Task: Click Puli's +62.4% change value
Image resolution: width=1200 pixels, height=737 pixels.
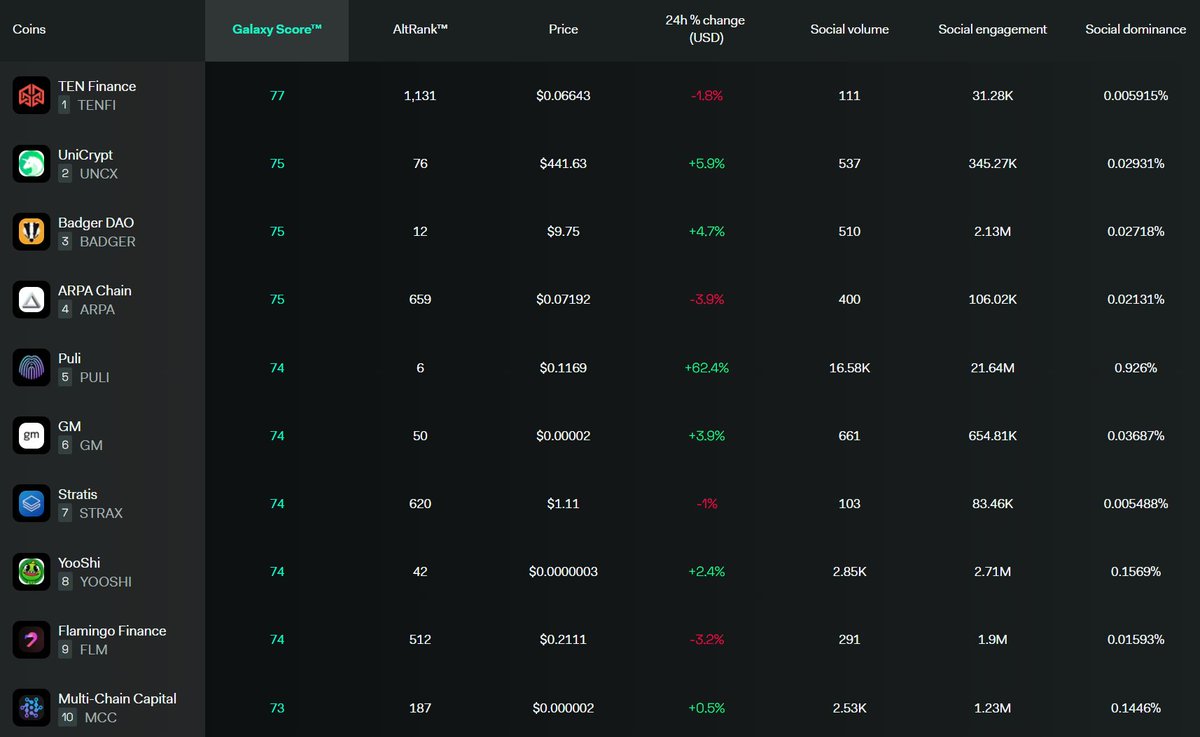Action: (706, 368)
